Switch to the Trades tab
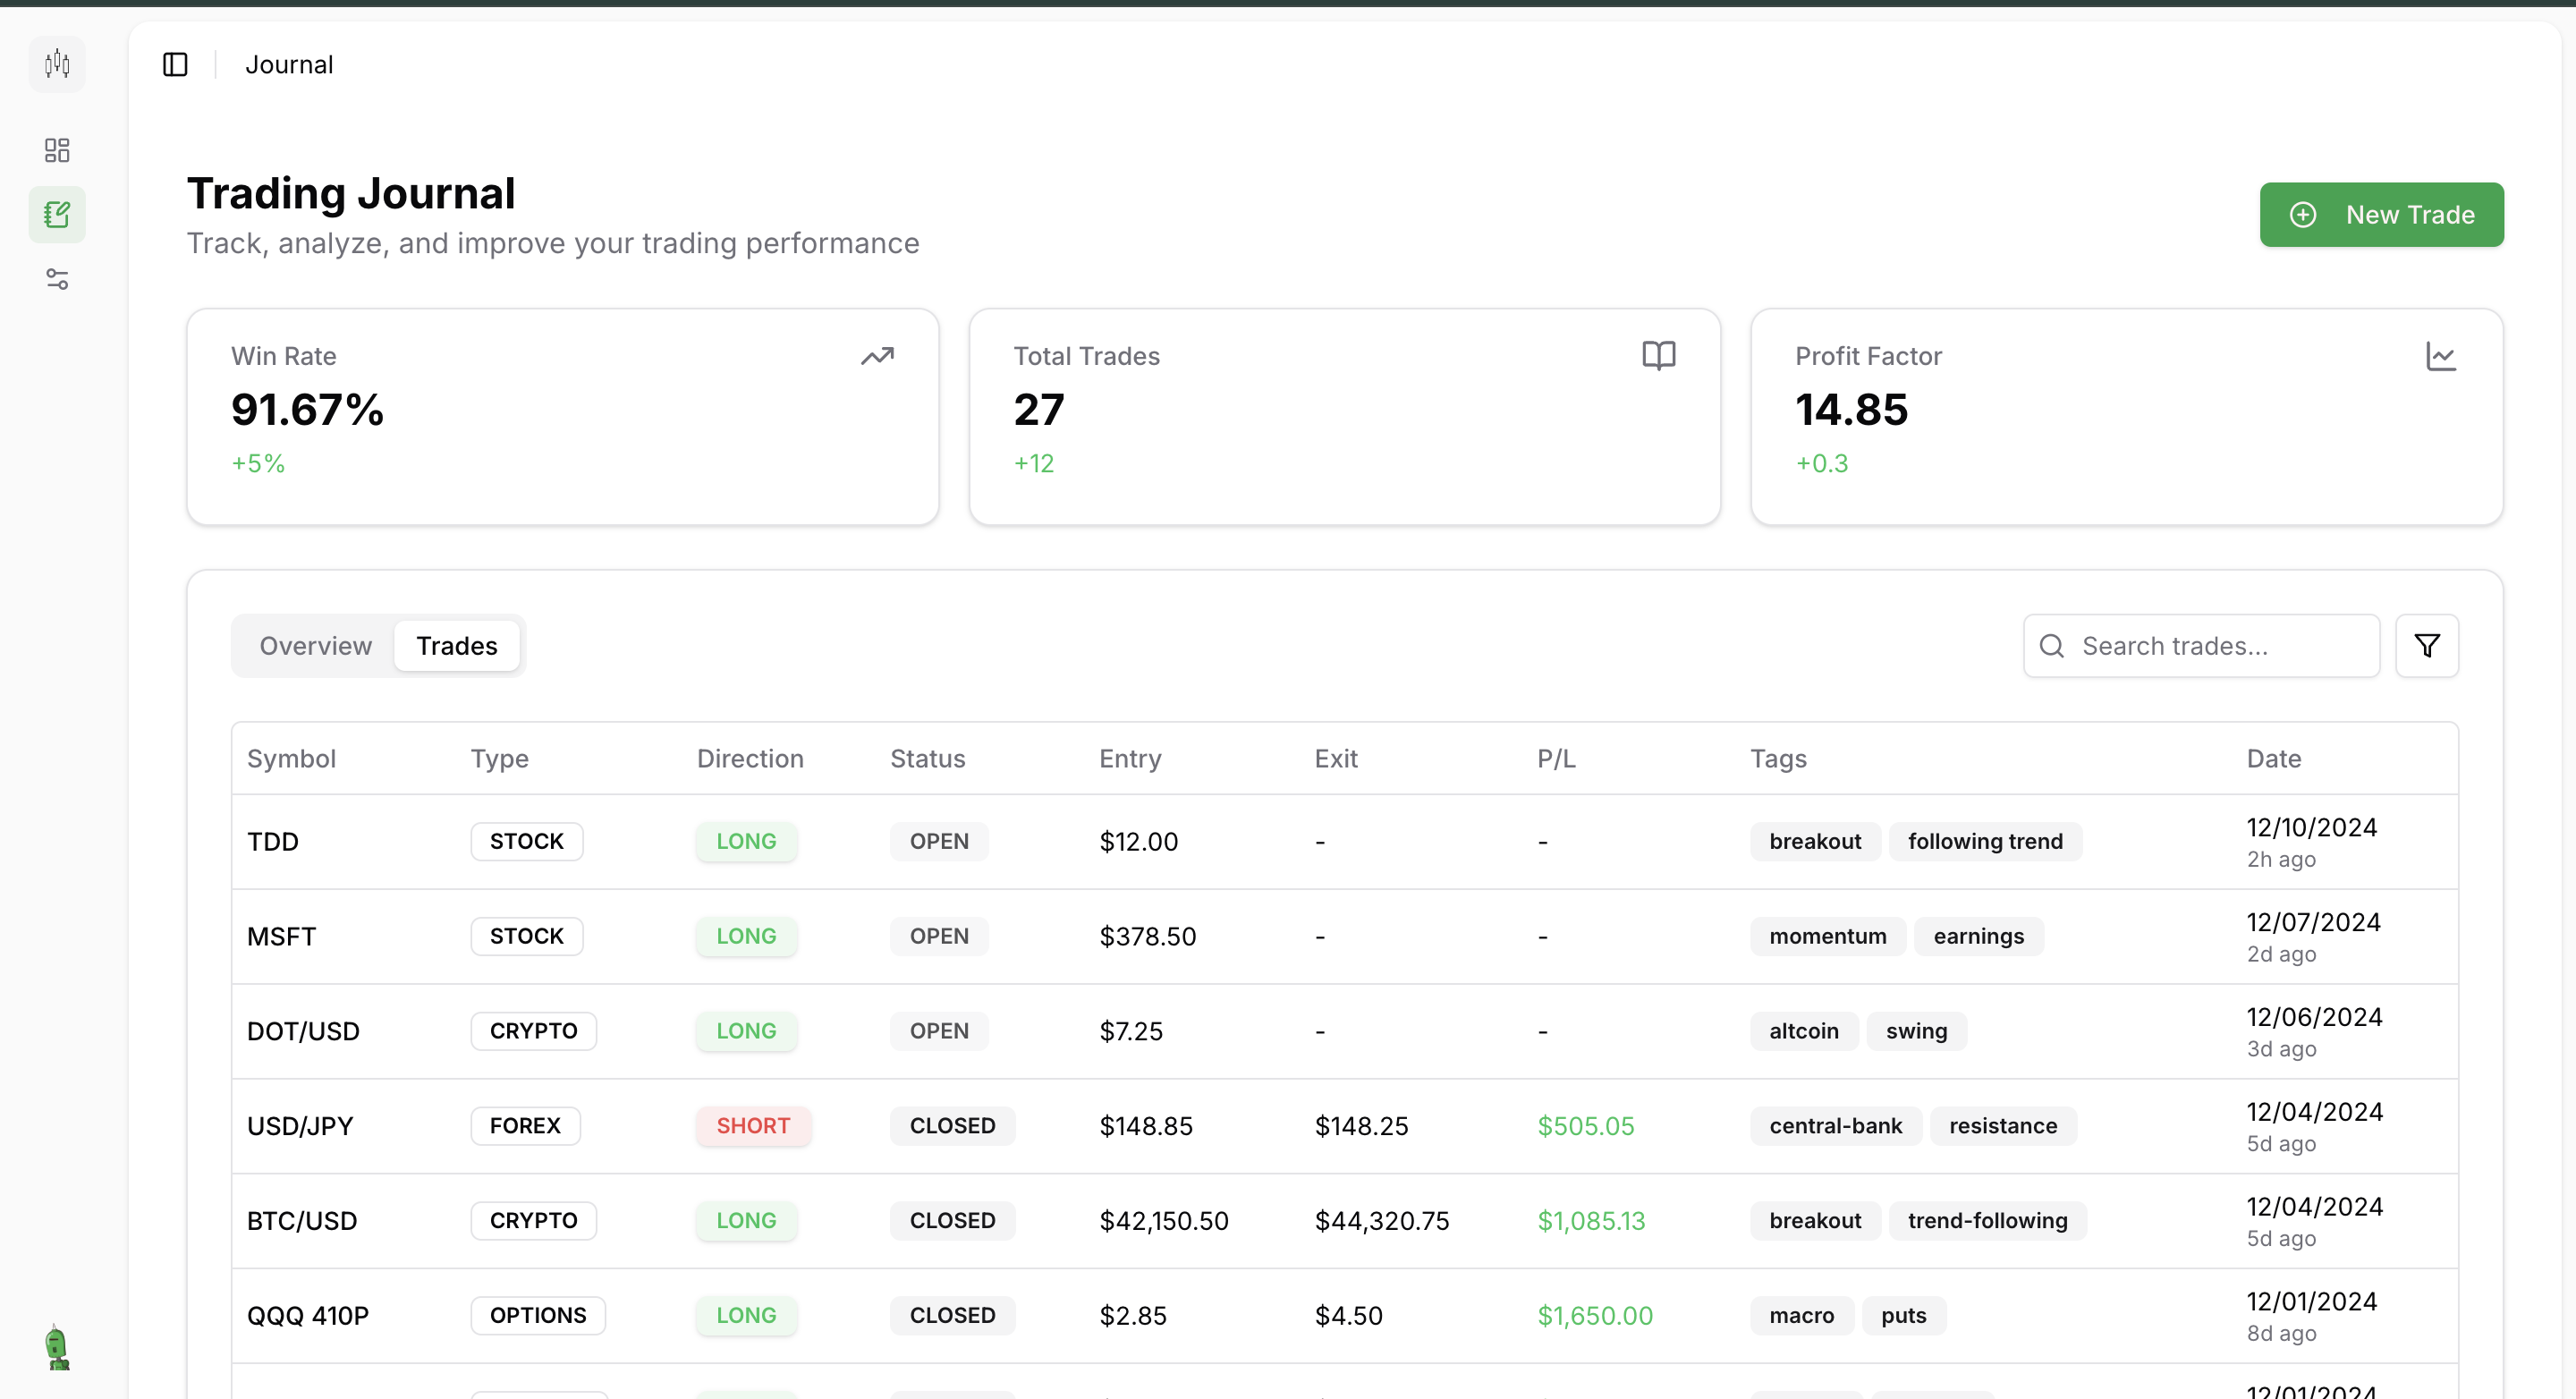Screen dimensions: 2576x1399 coord(457,646)
